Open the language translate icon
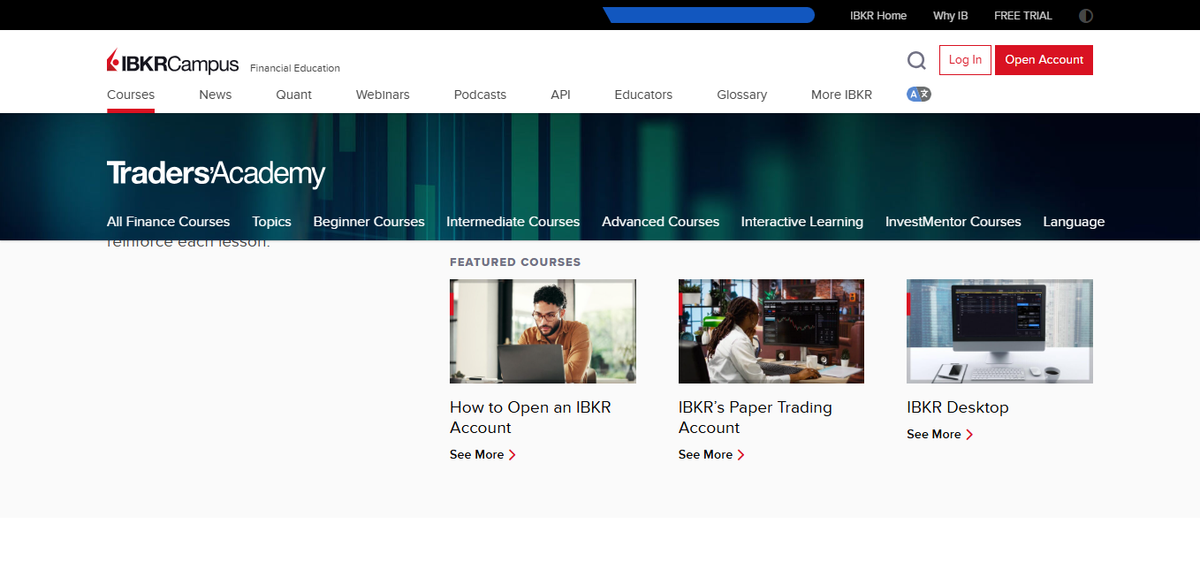Screen dimensions: 1200x562 [x=919, y=94]
